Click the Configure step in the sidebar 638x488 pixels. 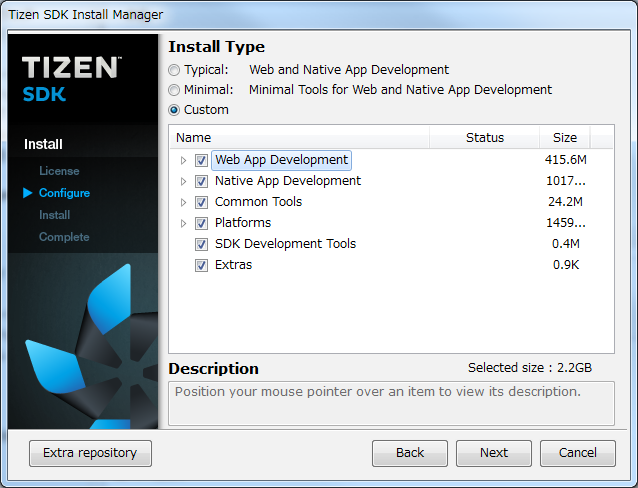64,193
